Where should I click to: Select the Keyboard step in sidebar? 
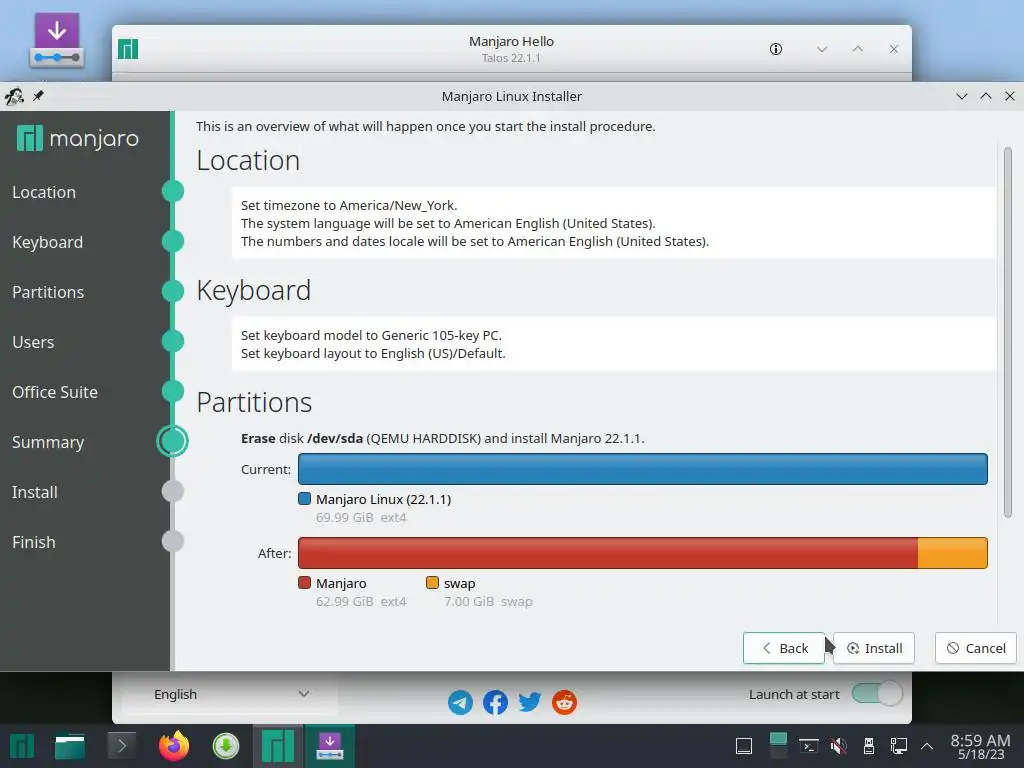click(48, 242)
